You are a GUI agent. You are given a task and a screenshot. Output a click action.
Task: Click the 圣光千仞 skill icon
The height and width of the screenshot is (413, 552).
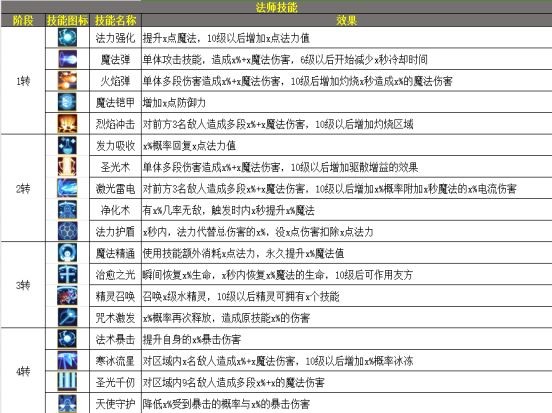click(67, 382)
